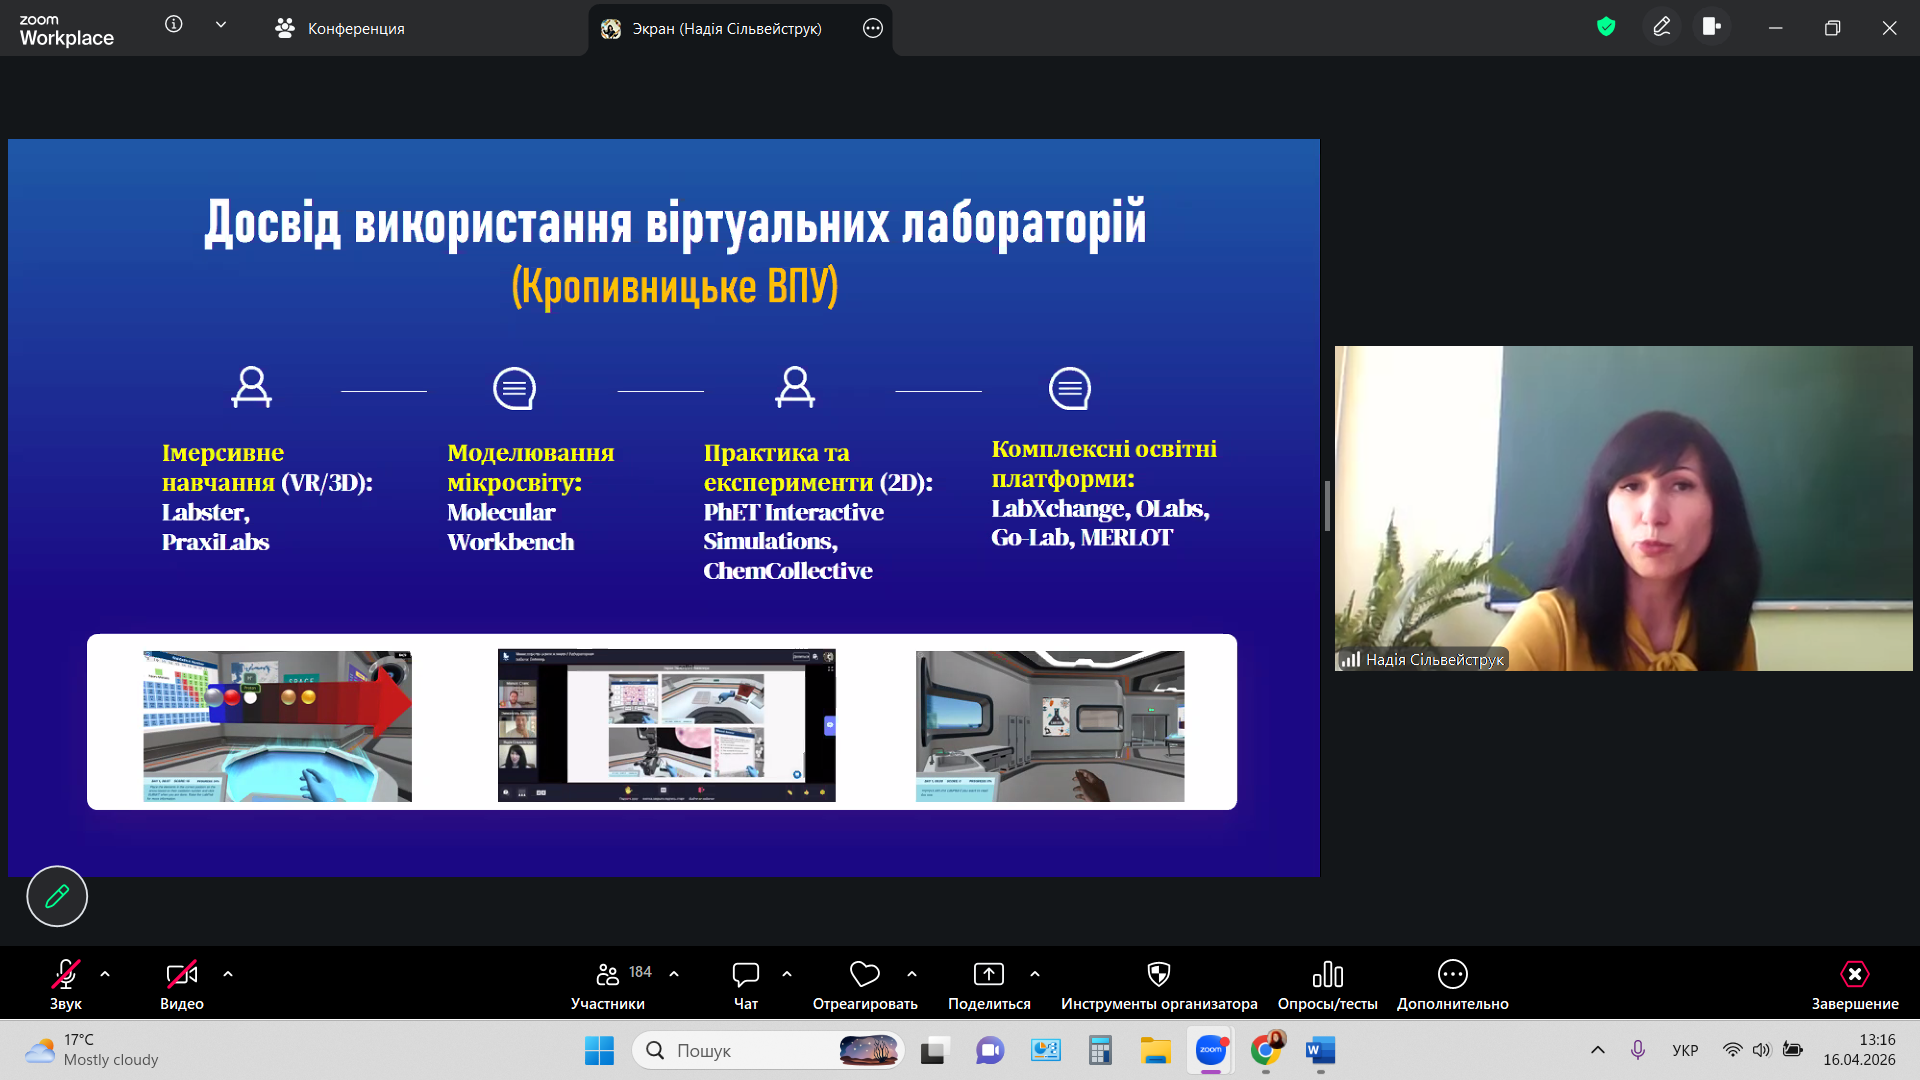Turn on camera with Видео button
This screenshot has height=1080, width=1920.
point(182,985)
